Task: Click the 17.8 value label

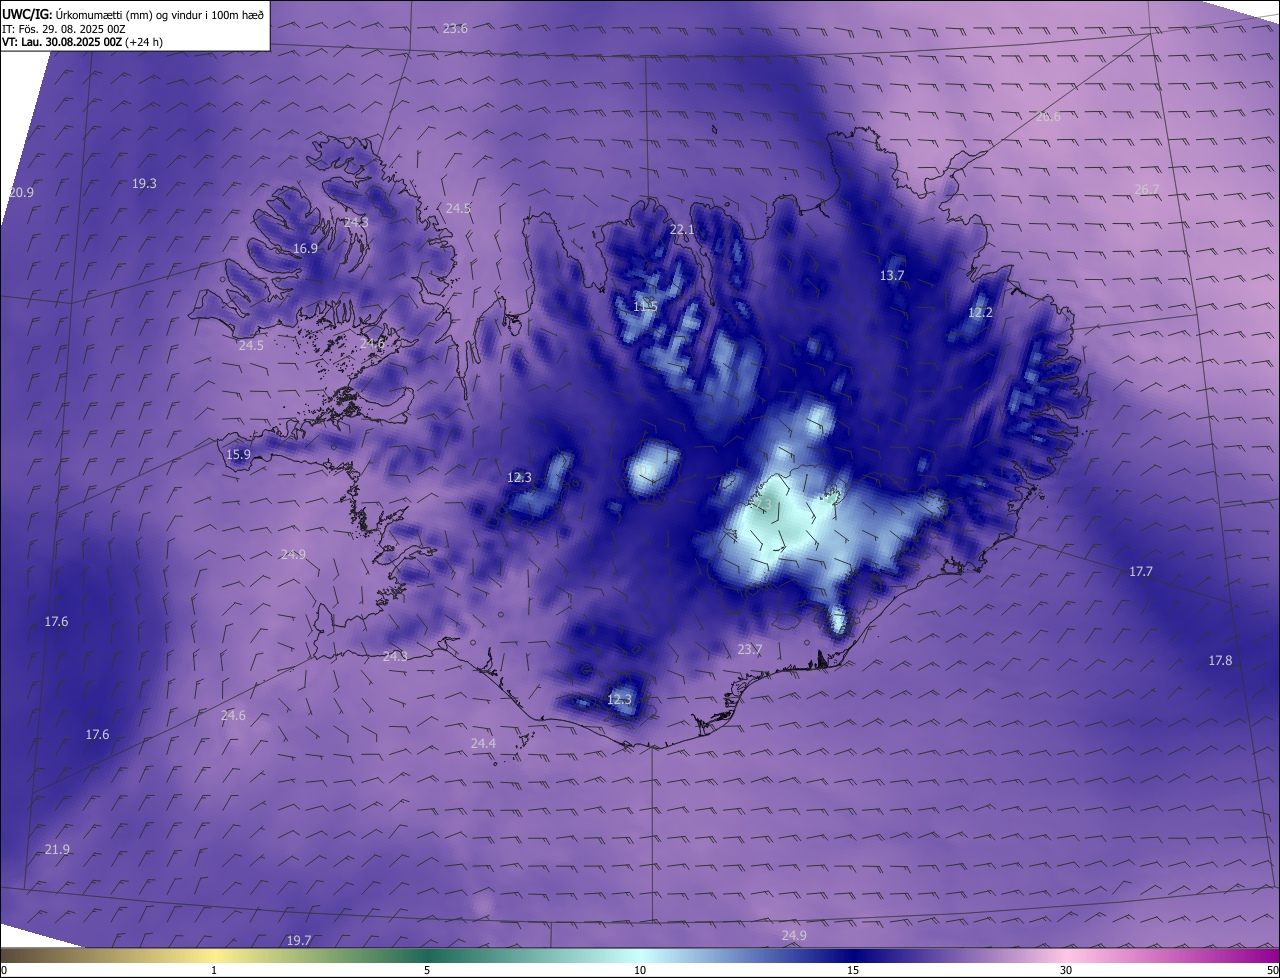Action: tap(1220, 660)
